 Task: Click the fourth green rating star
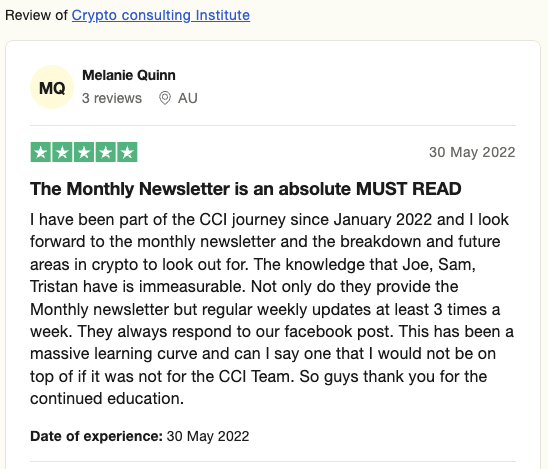tap(106, 152)
